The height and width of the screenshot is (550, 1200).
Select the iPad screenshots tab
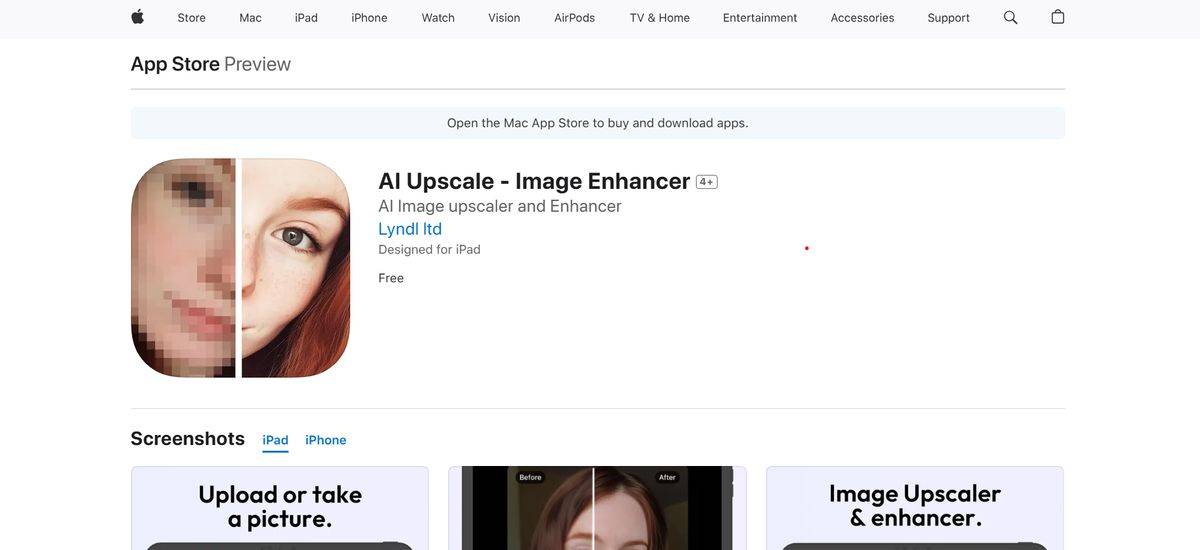[x=275, y=440]
